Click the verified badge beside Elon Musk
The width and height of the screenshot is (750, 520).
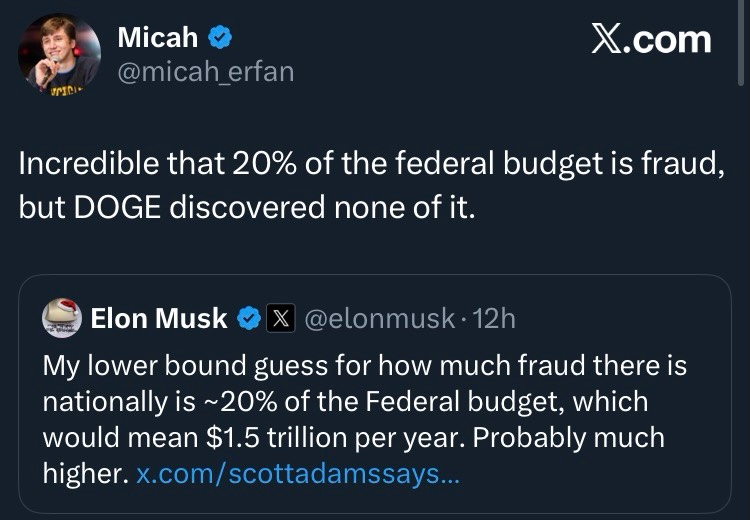pyautogui.click(x=247, y=319)
